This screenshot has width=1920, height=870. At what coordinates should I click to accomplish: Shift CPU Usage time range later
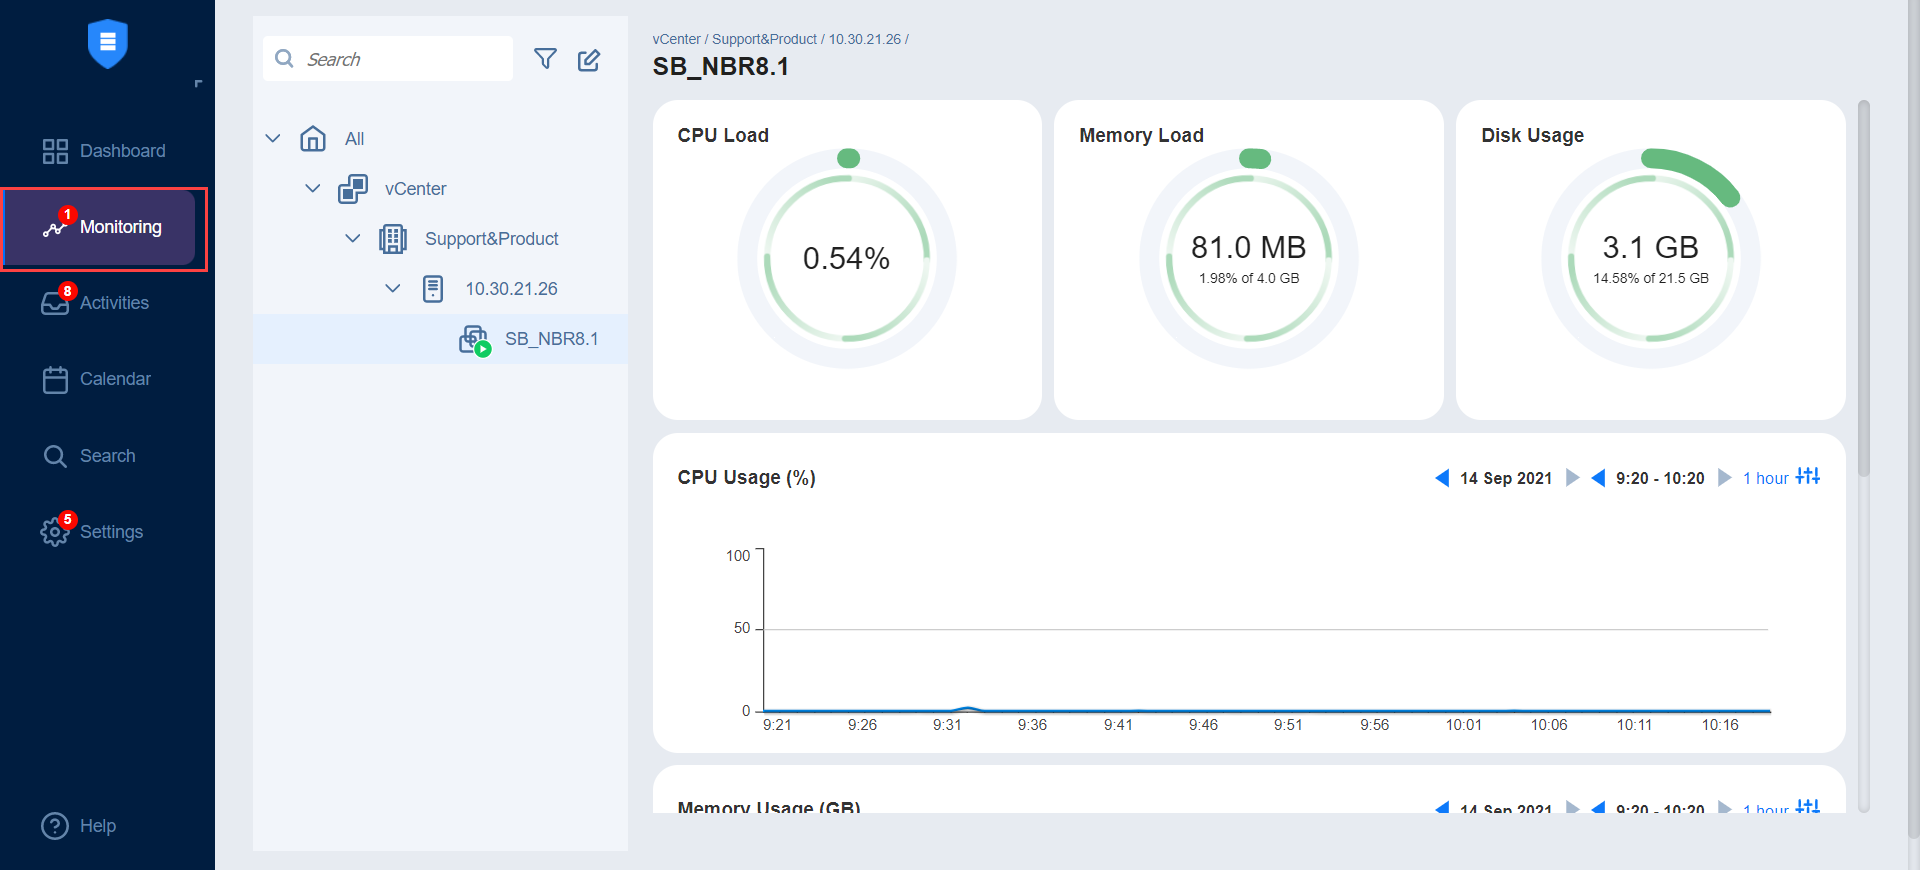[x=1724, y=478]
